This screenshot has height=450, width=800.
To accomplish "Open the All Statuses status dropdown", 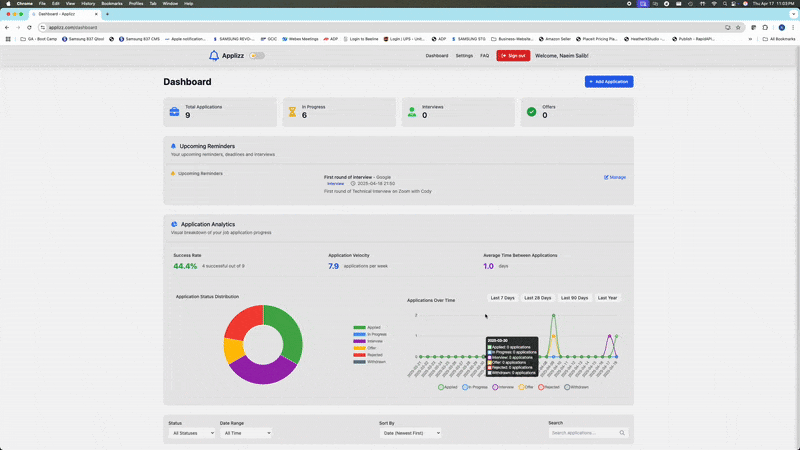I will click(x=192, y=433).
